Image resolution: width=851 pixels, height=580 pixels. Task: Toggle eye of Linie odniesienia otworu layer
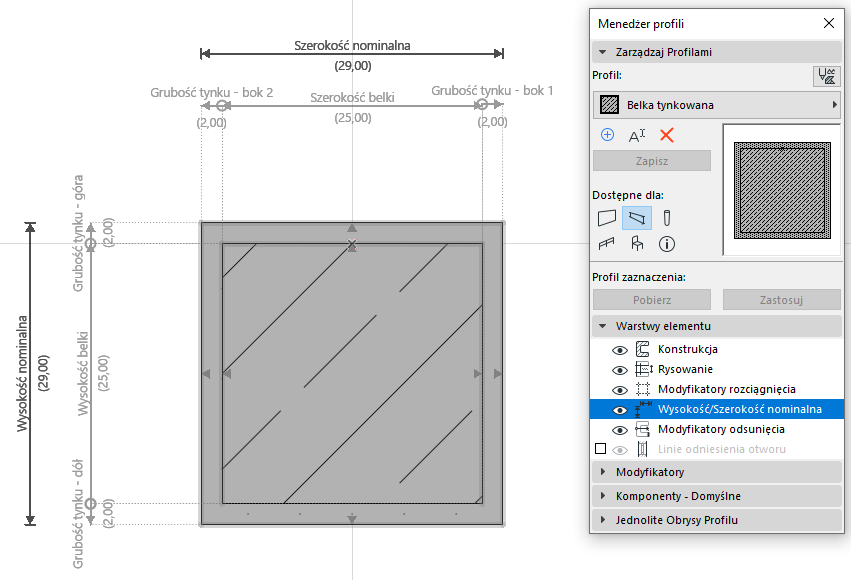[x=619, y=450]
